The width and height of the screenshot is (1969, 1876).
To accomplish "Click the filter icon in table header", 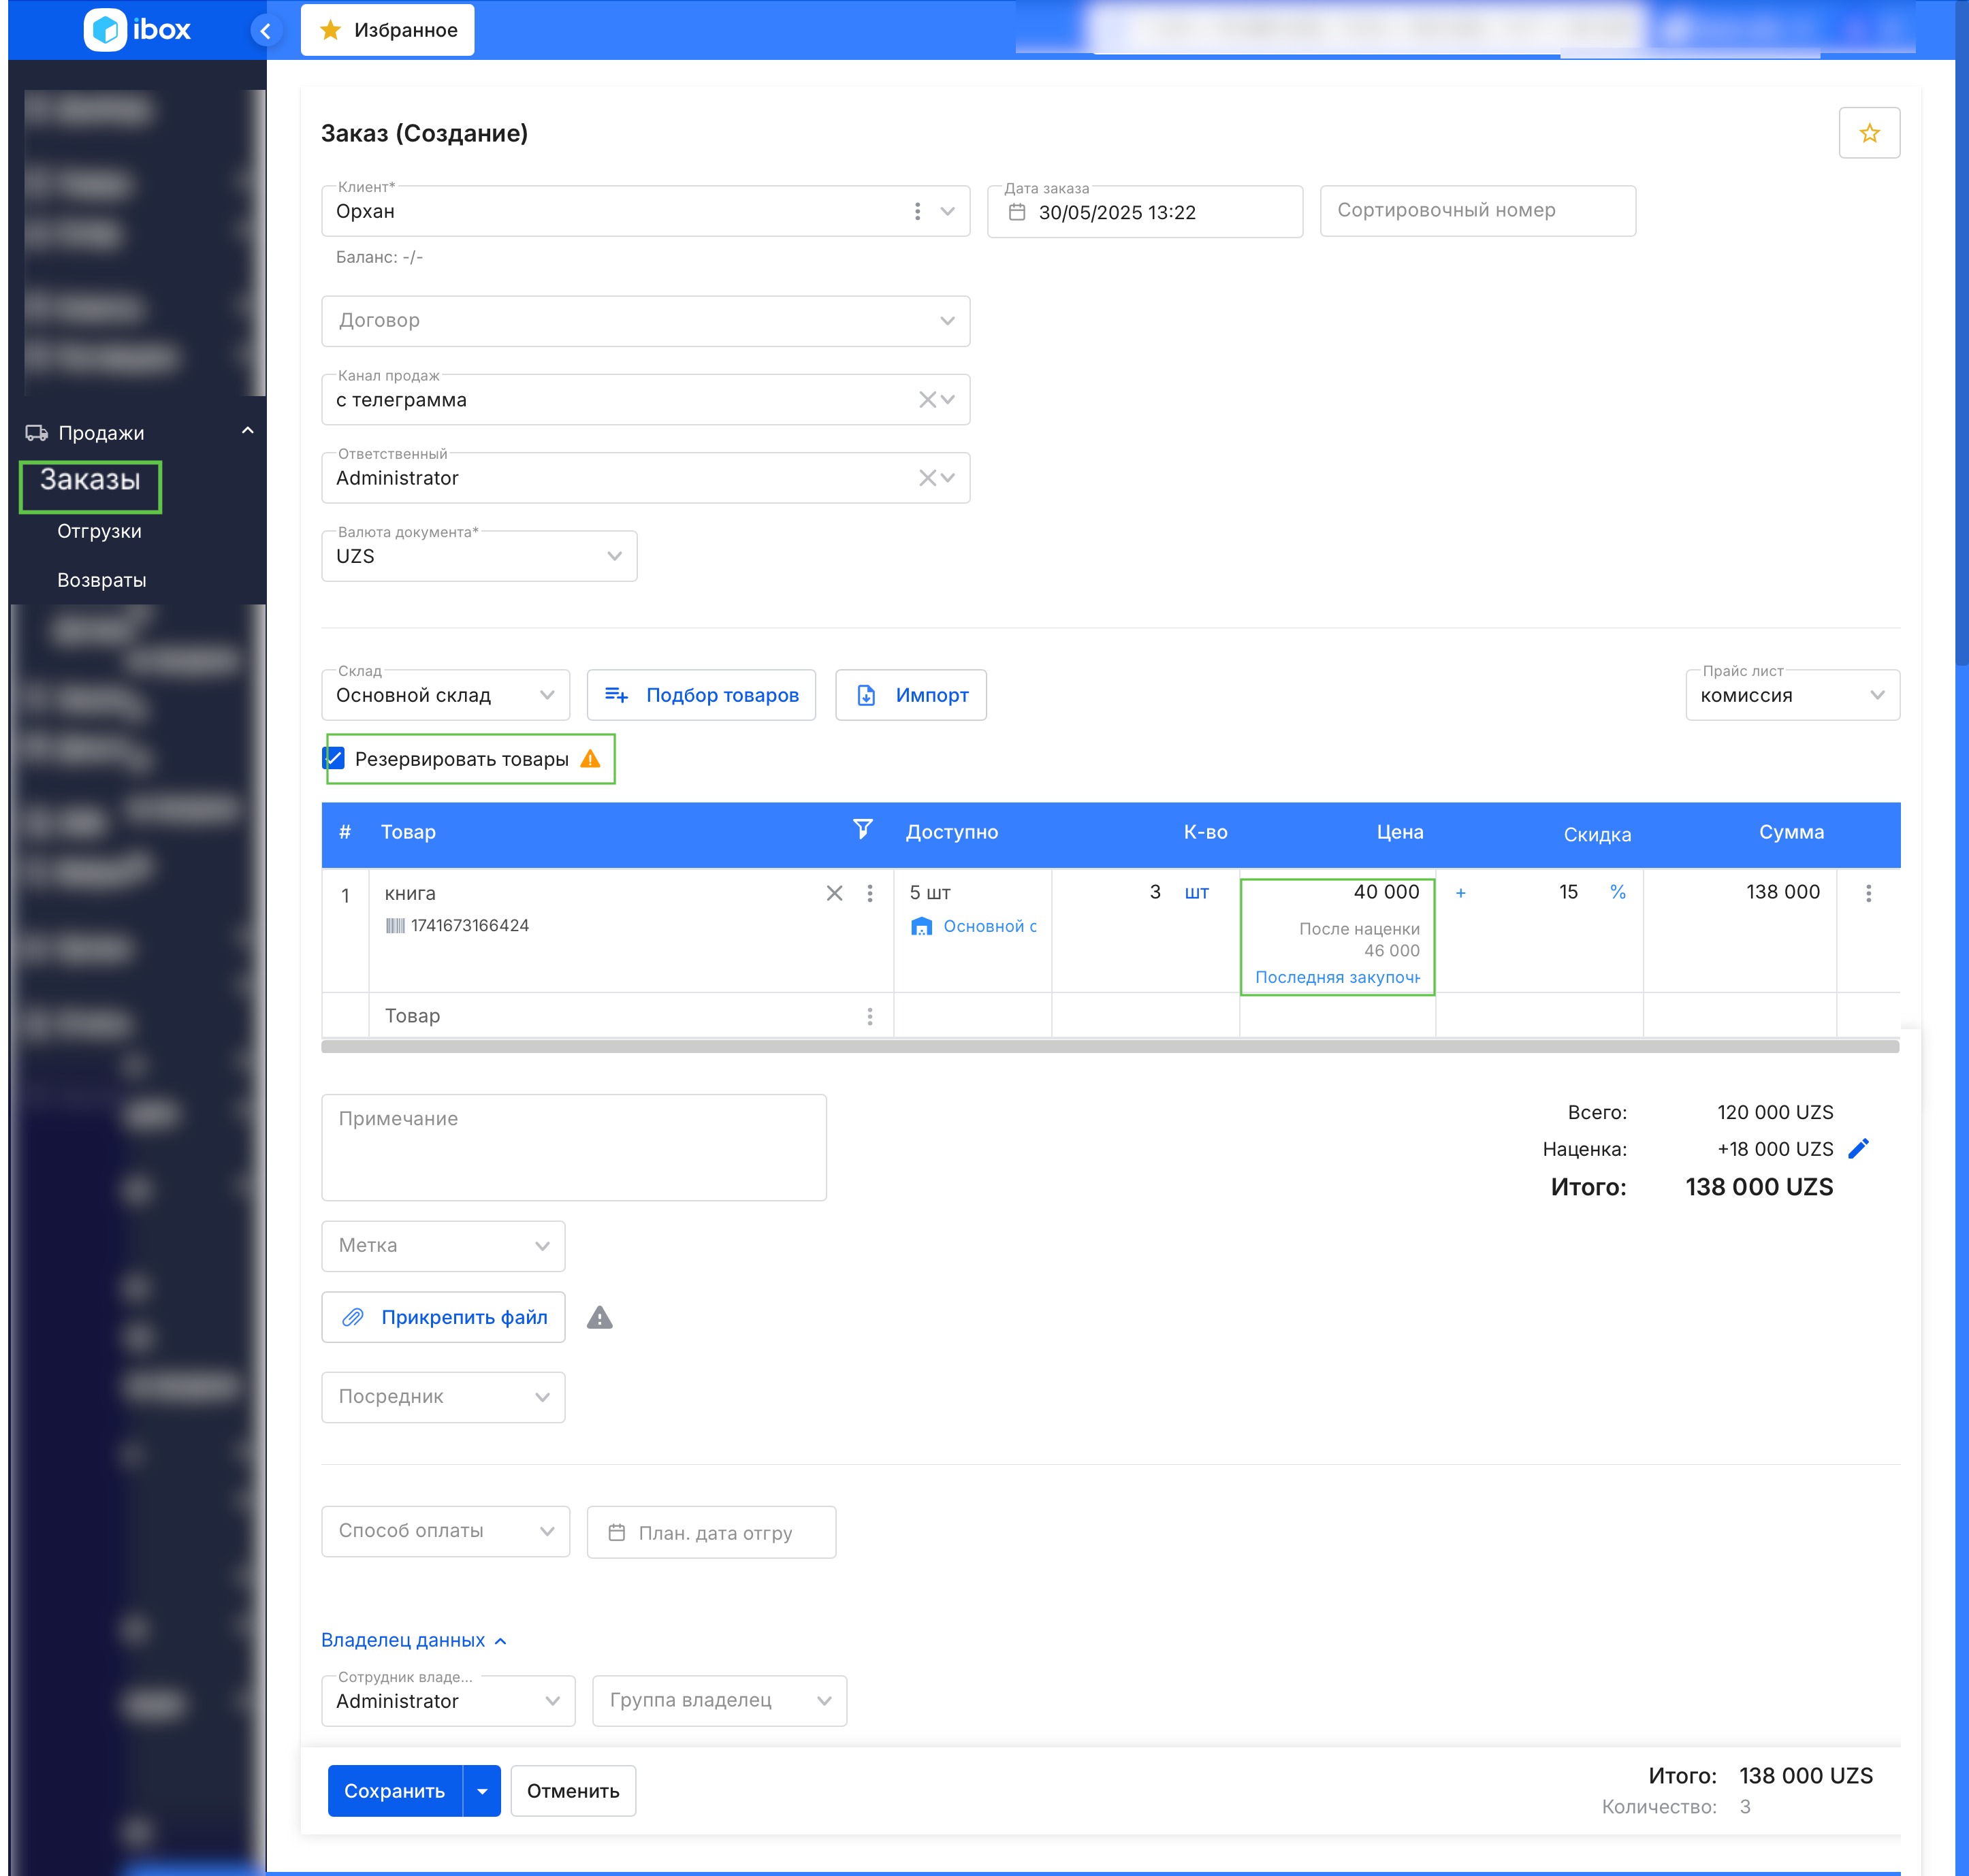I will [862, 829].
